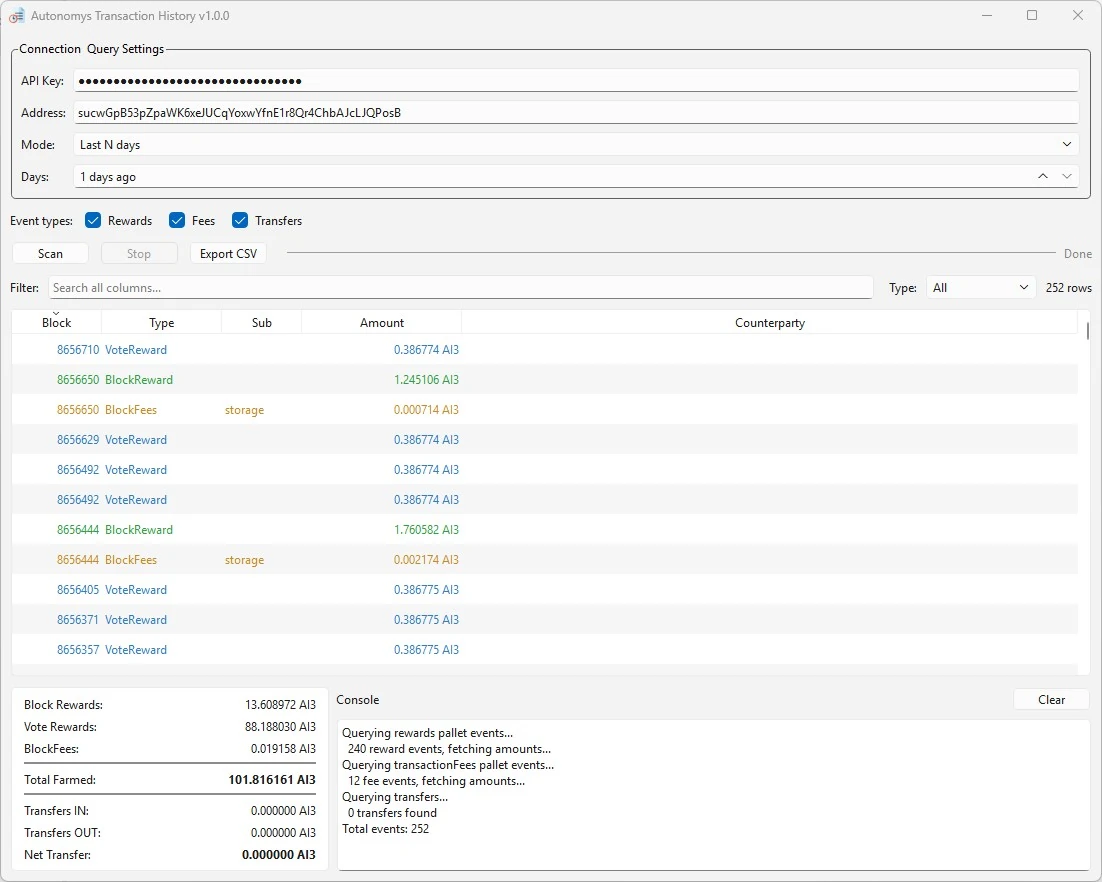Click the table's vertical scrollbar thumb
Viewport: 1102px width, 882px height.
(1087, 331)
